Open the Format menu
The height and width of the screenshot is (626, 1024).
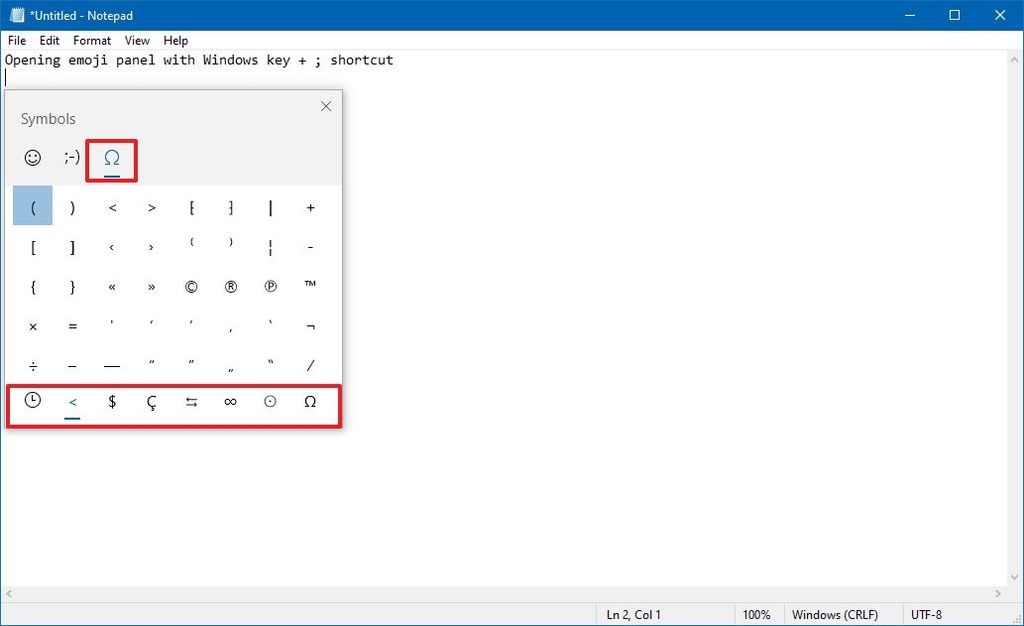click(x=91, y=40)
